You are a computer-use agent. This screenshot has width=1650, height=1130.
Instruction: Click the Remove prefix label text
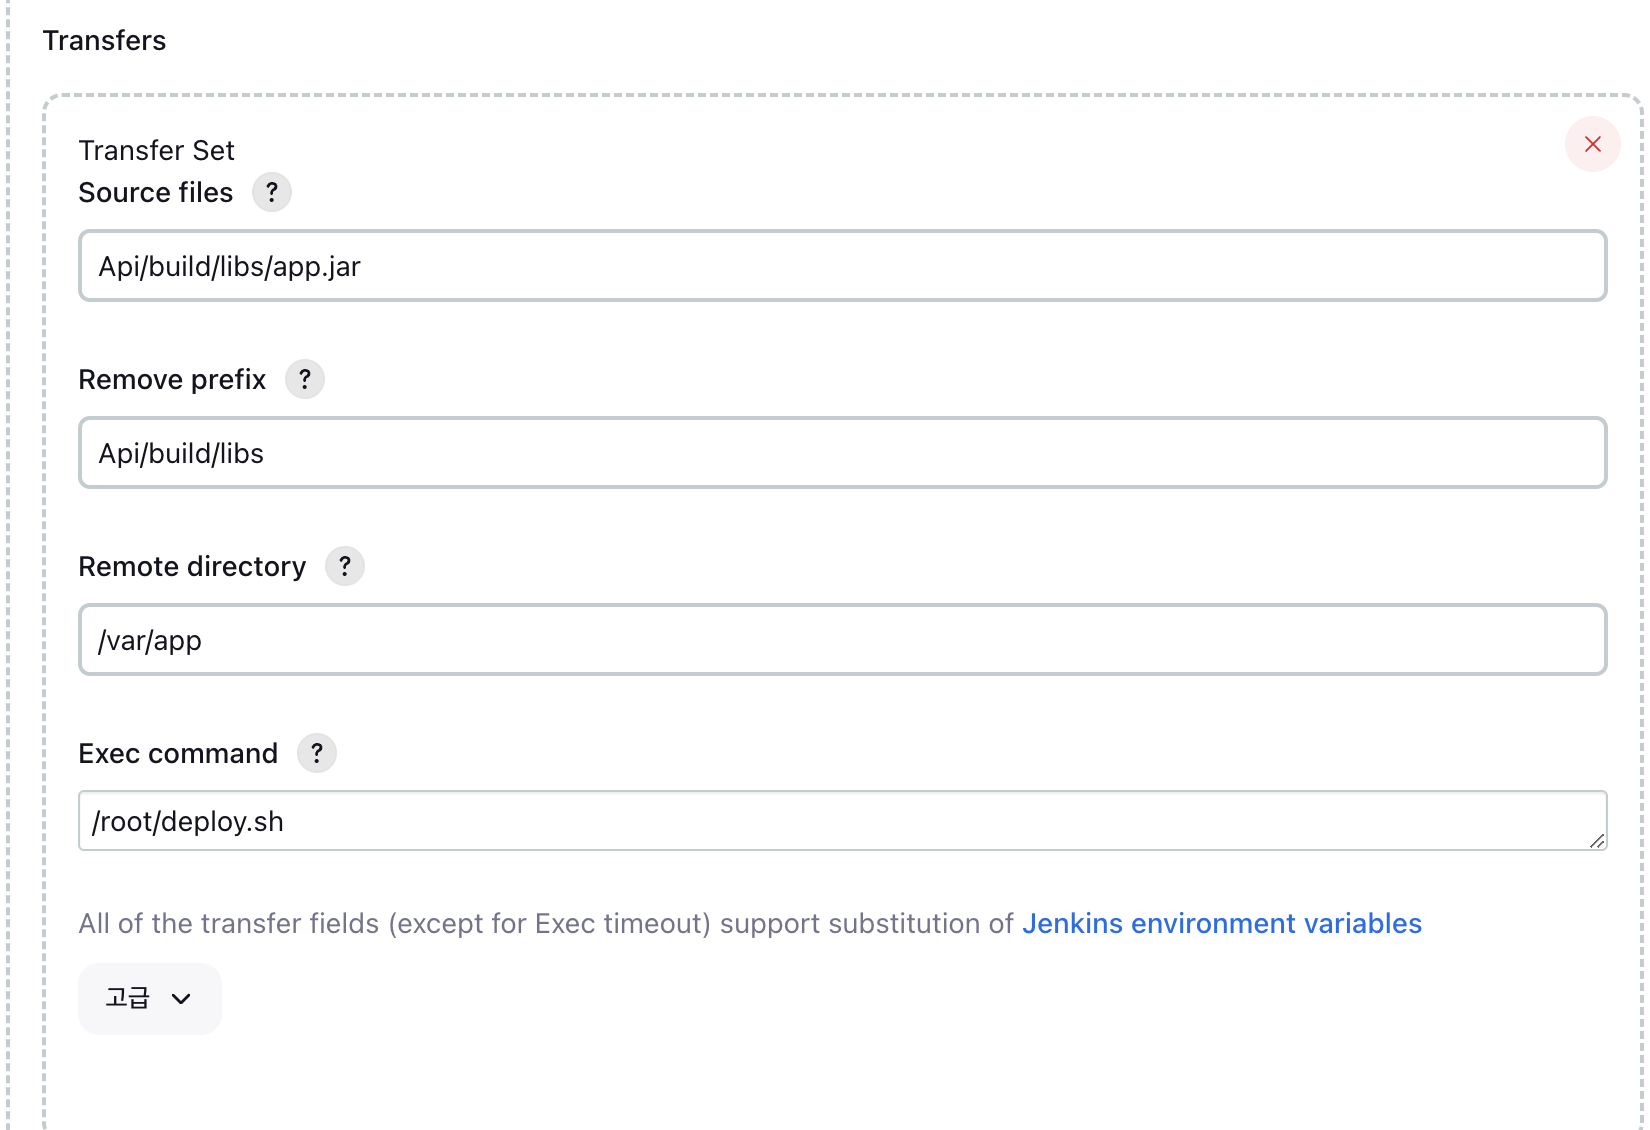tap(172, 379)
